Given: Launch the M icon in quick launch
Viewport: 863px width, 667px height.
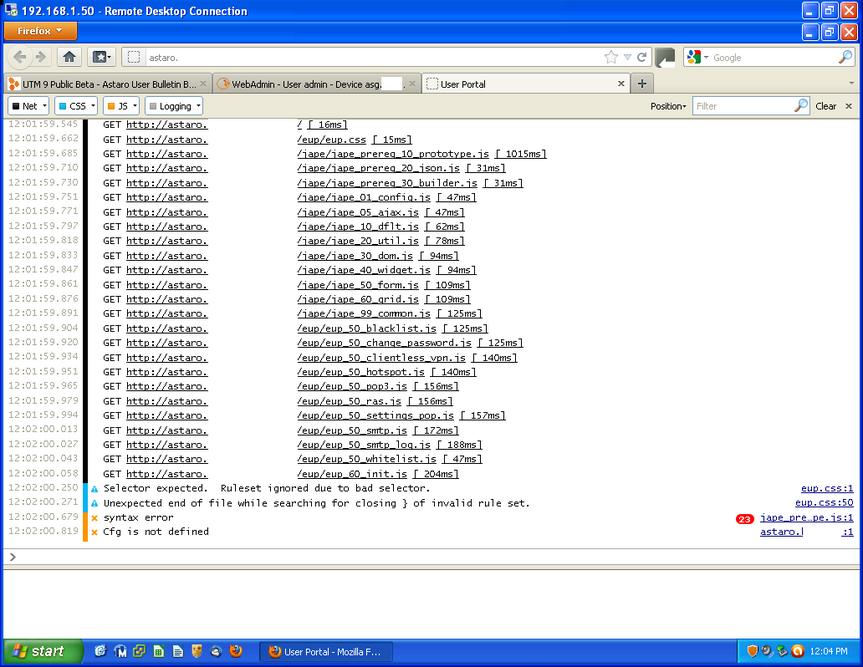Looking at the screenshot, I should [121, 651].
